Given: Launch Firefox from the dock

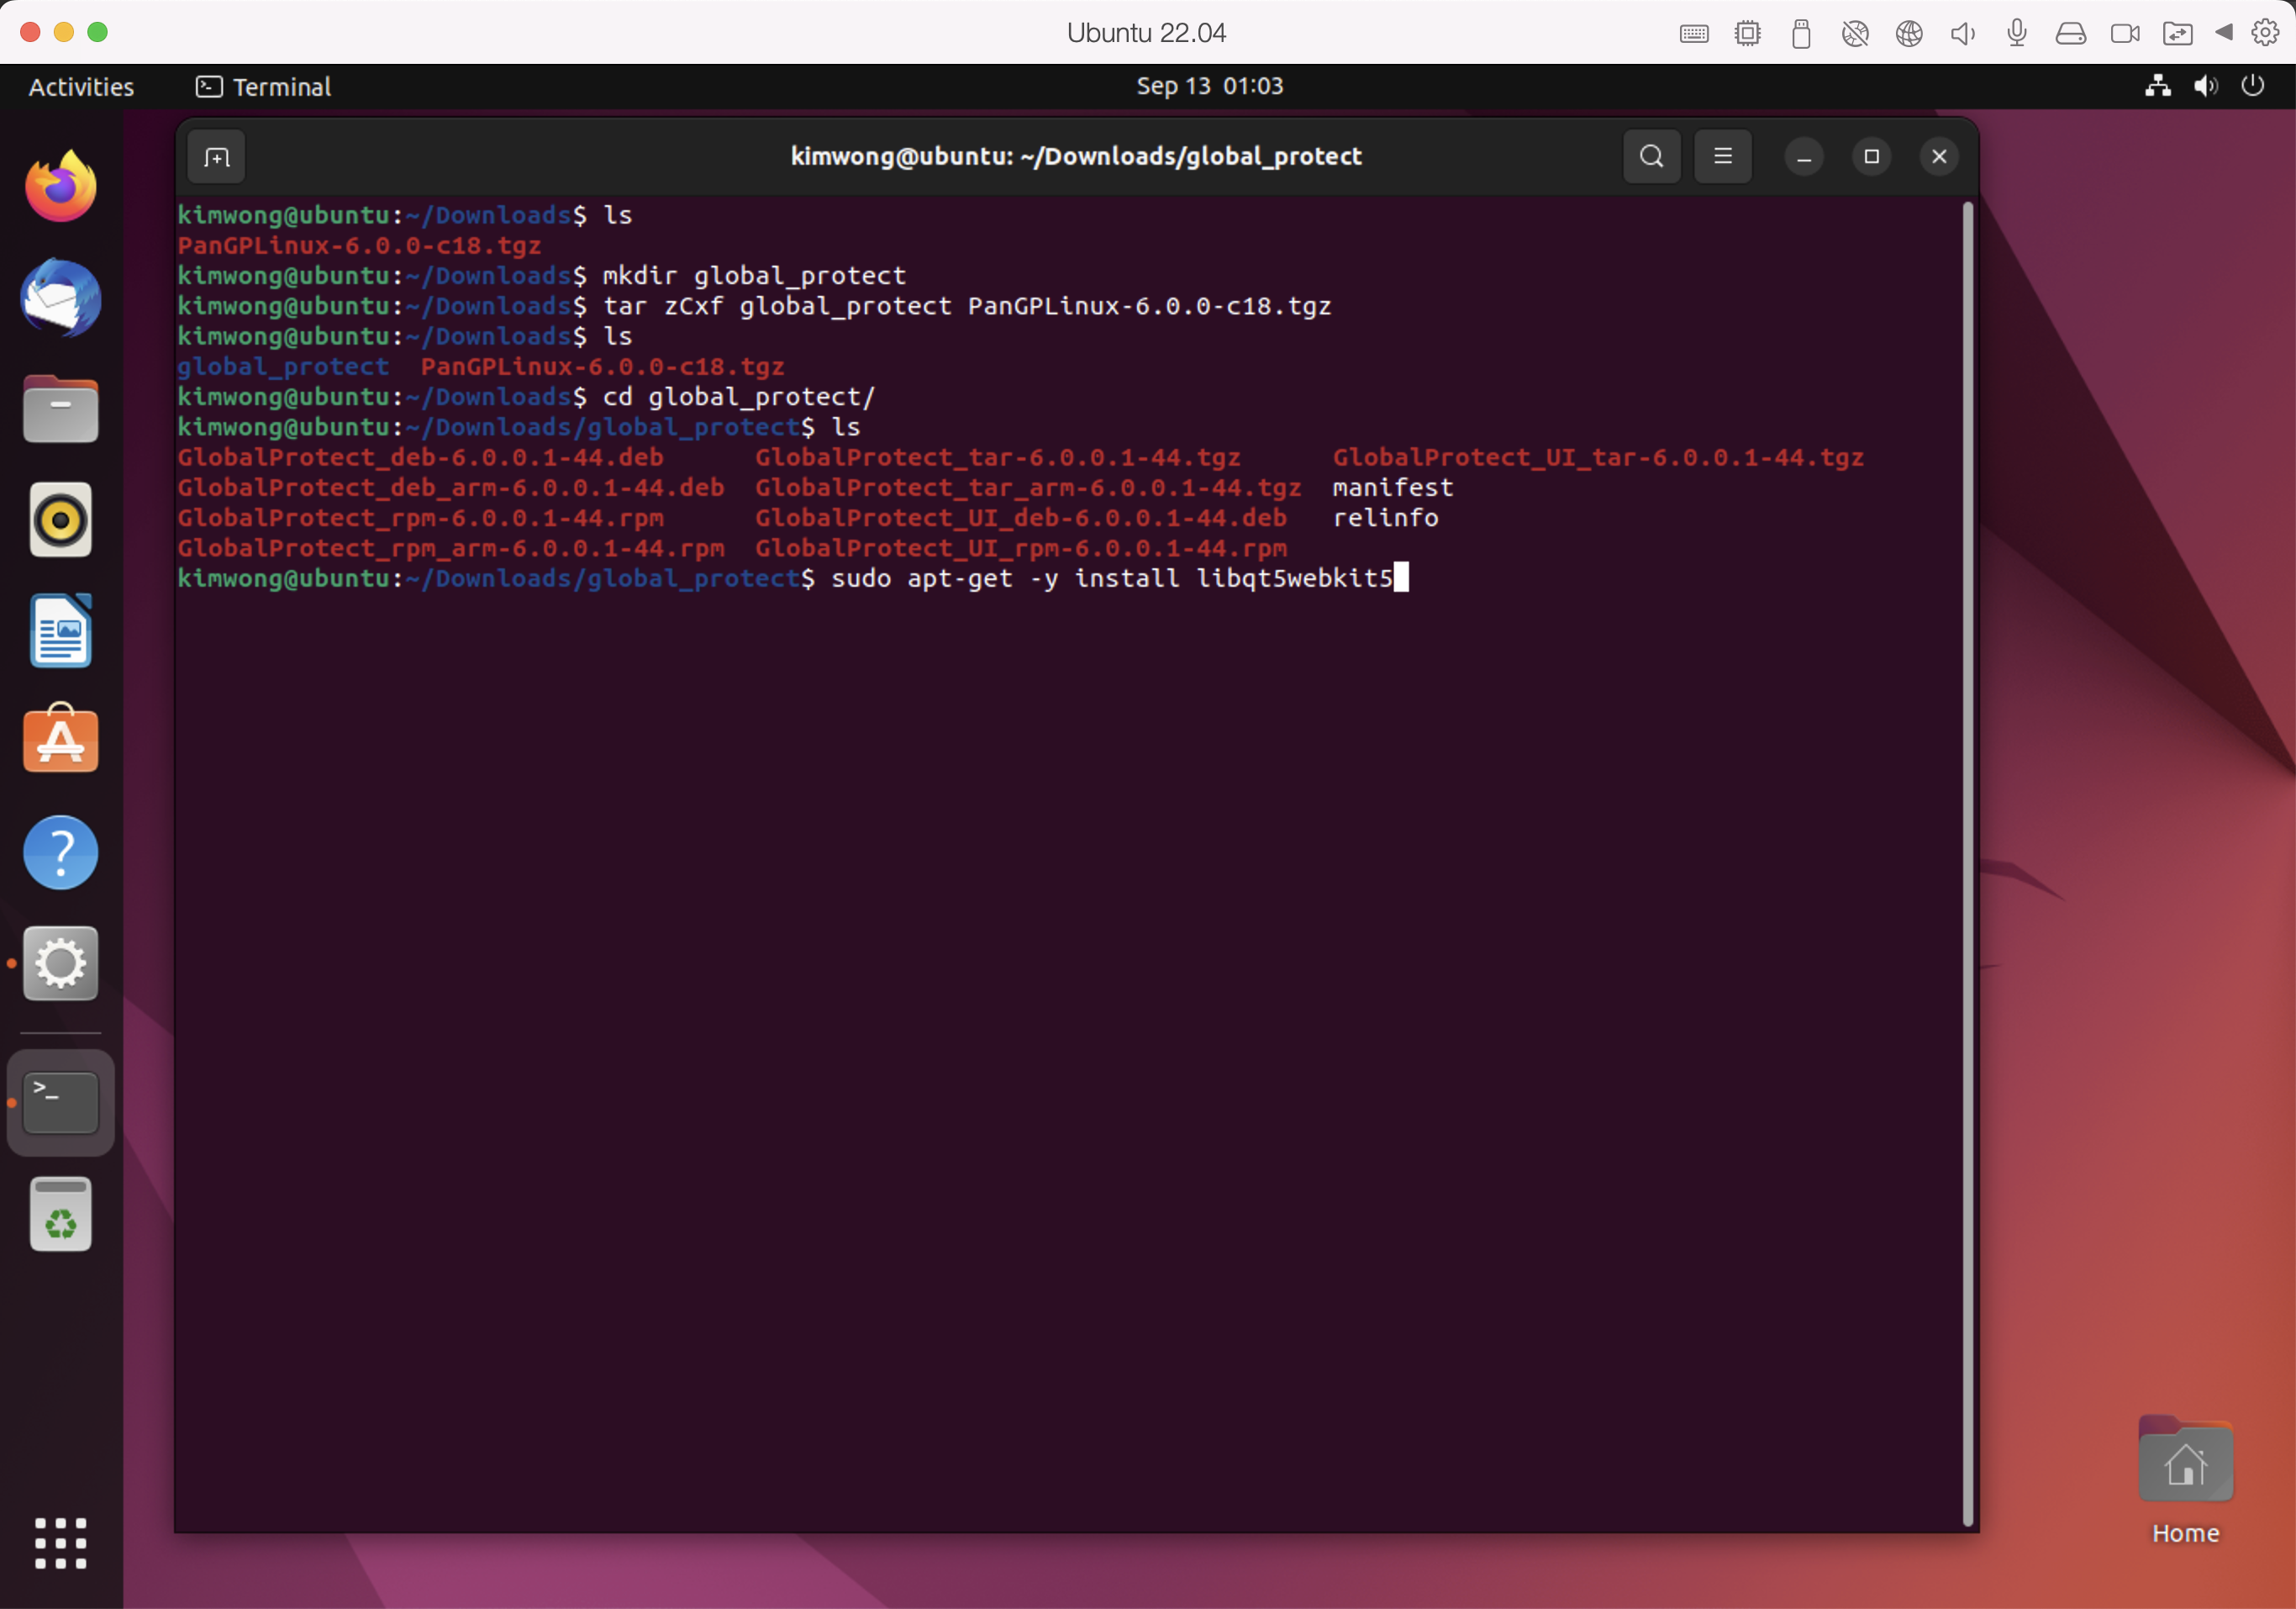Looking at the screenshot, I should (x=61, y=187).
